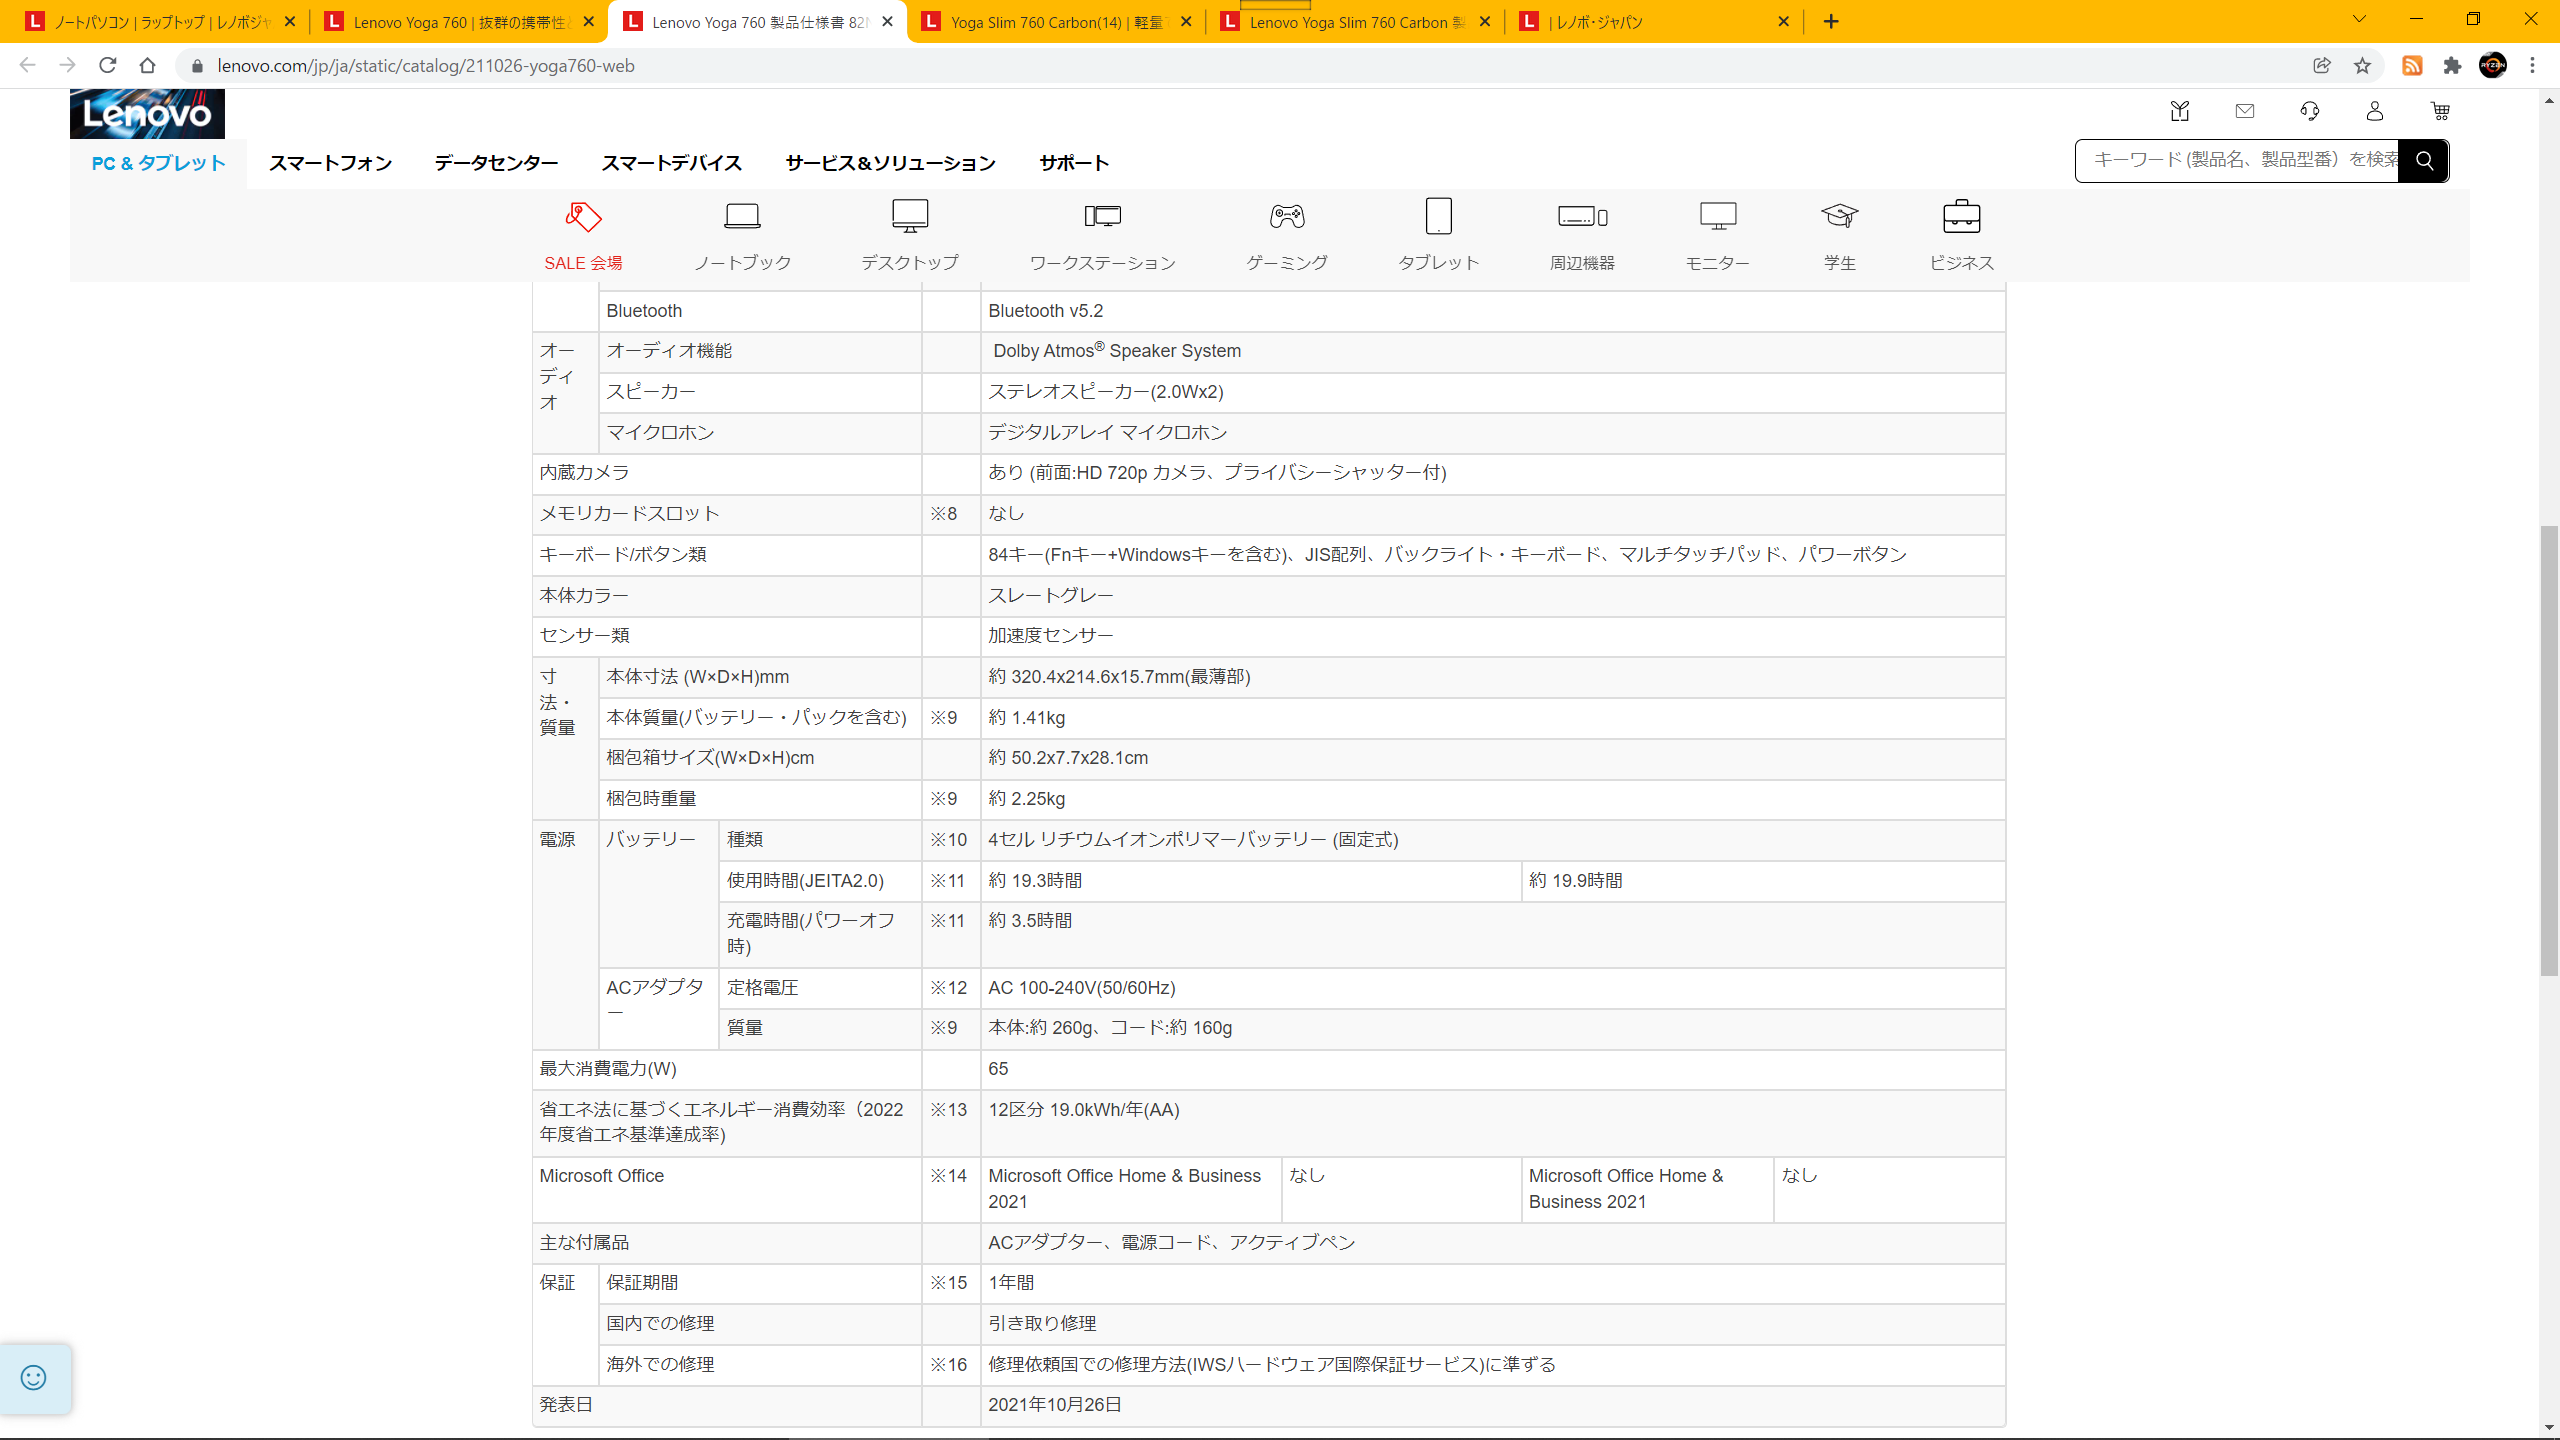Open Chrome three-dot menu
The width and height of the screenshot is (2560, 1440).
[x=2533, y=66]
